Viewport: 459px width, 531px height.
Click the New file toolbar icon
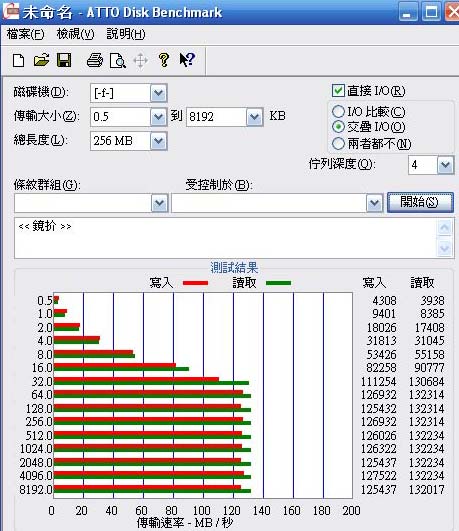19,61
